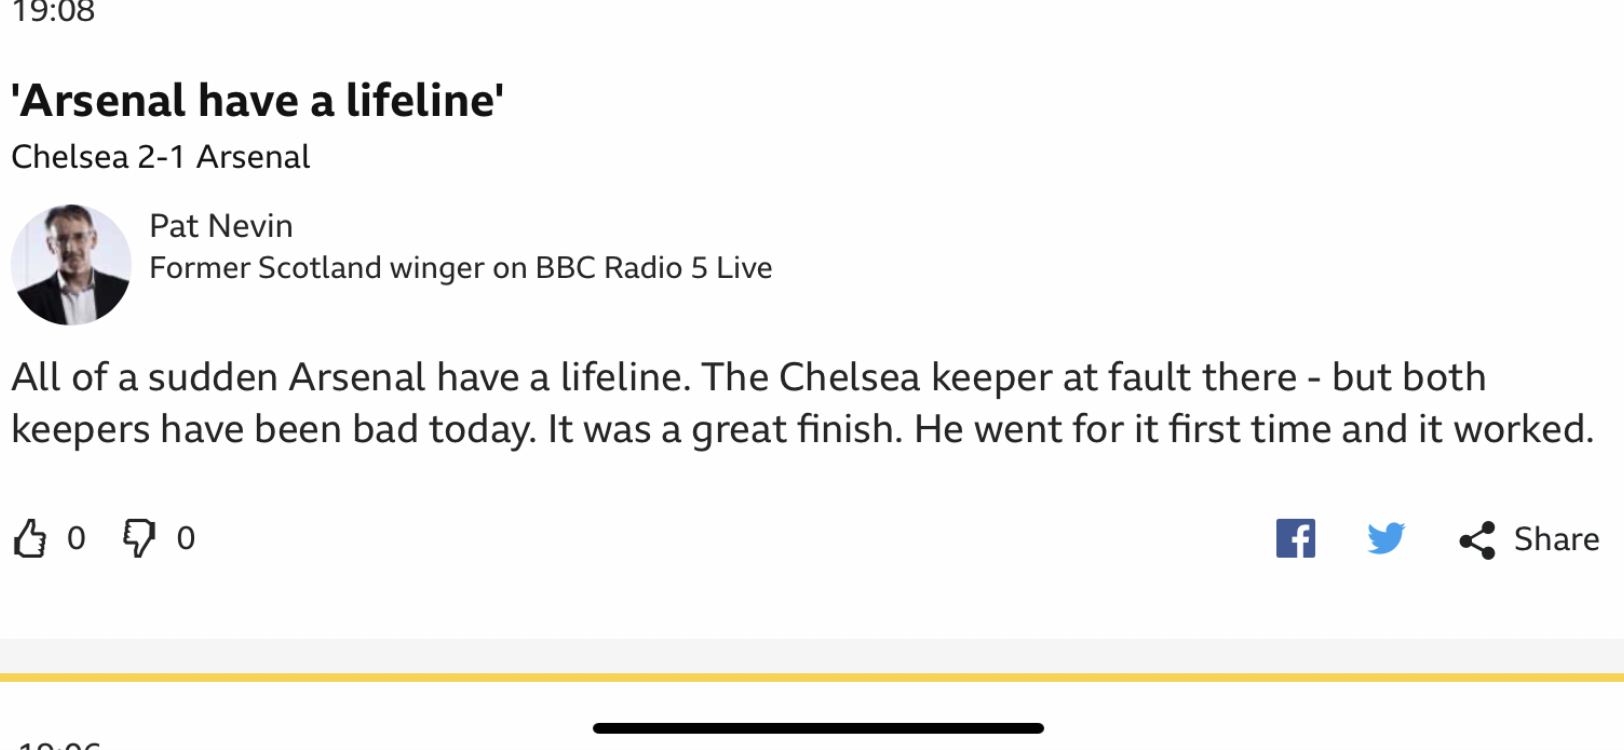This screenshot has width=1624, height=750.
Task: Tap the share arrow icon
Action: 1477,540
